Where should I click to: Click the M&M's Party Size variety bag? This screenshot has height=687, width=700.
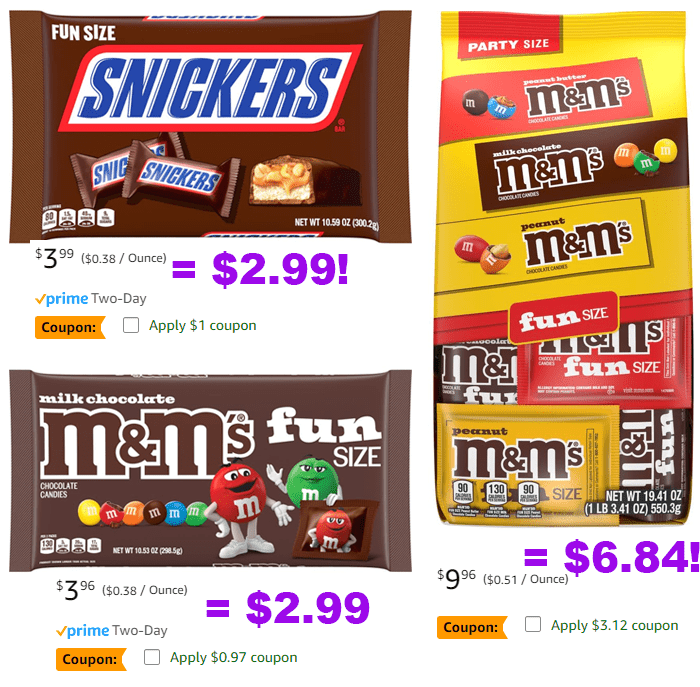561,268
